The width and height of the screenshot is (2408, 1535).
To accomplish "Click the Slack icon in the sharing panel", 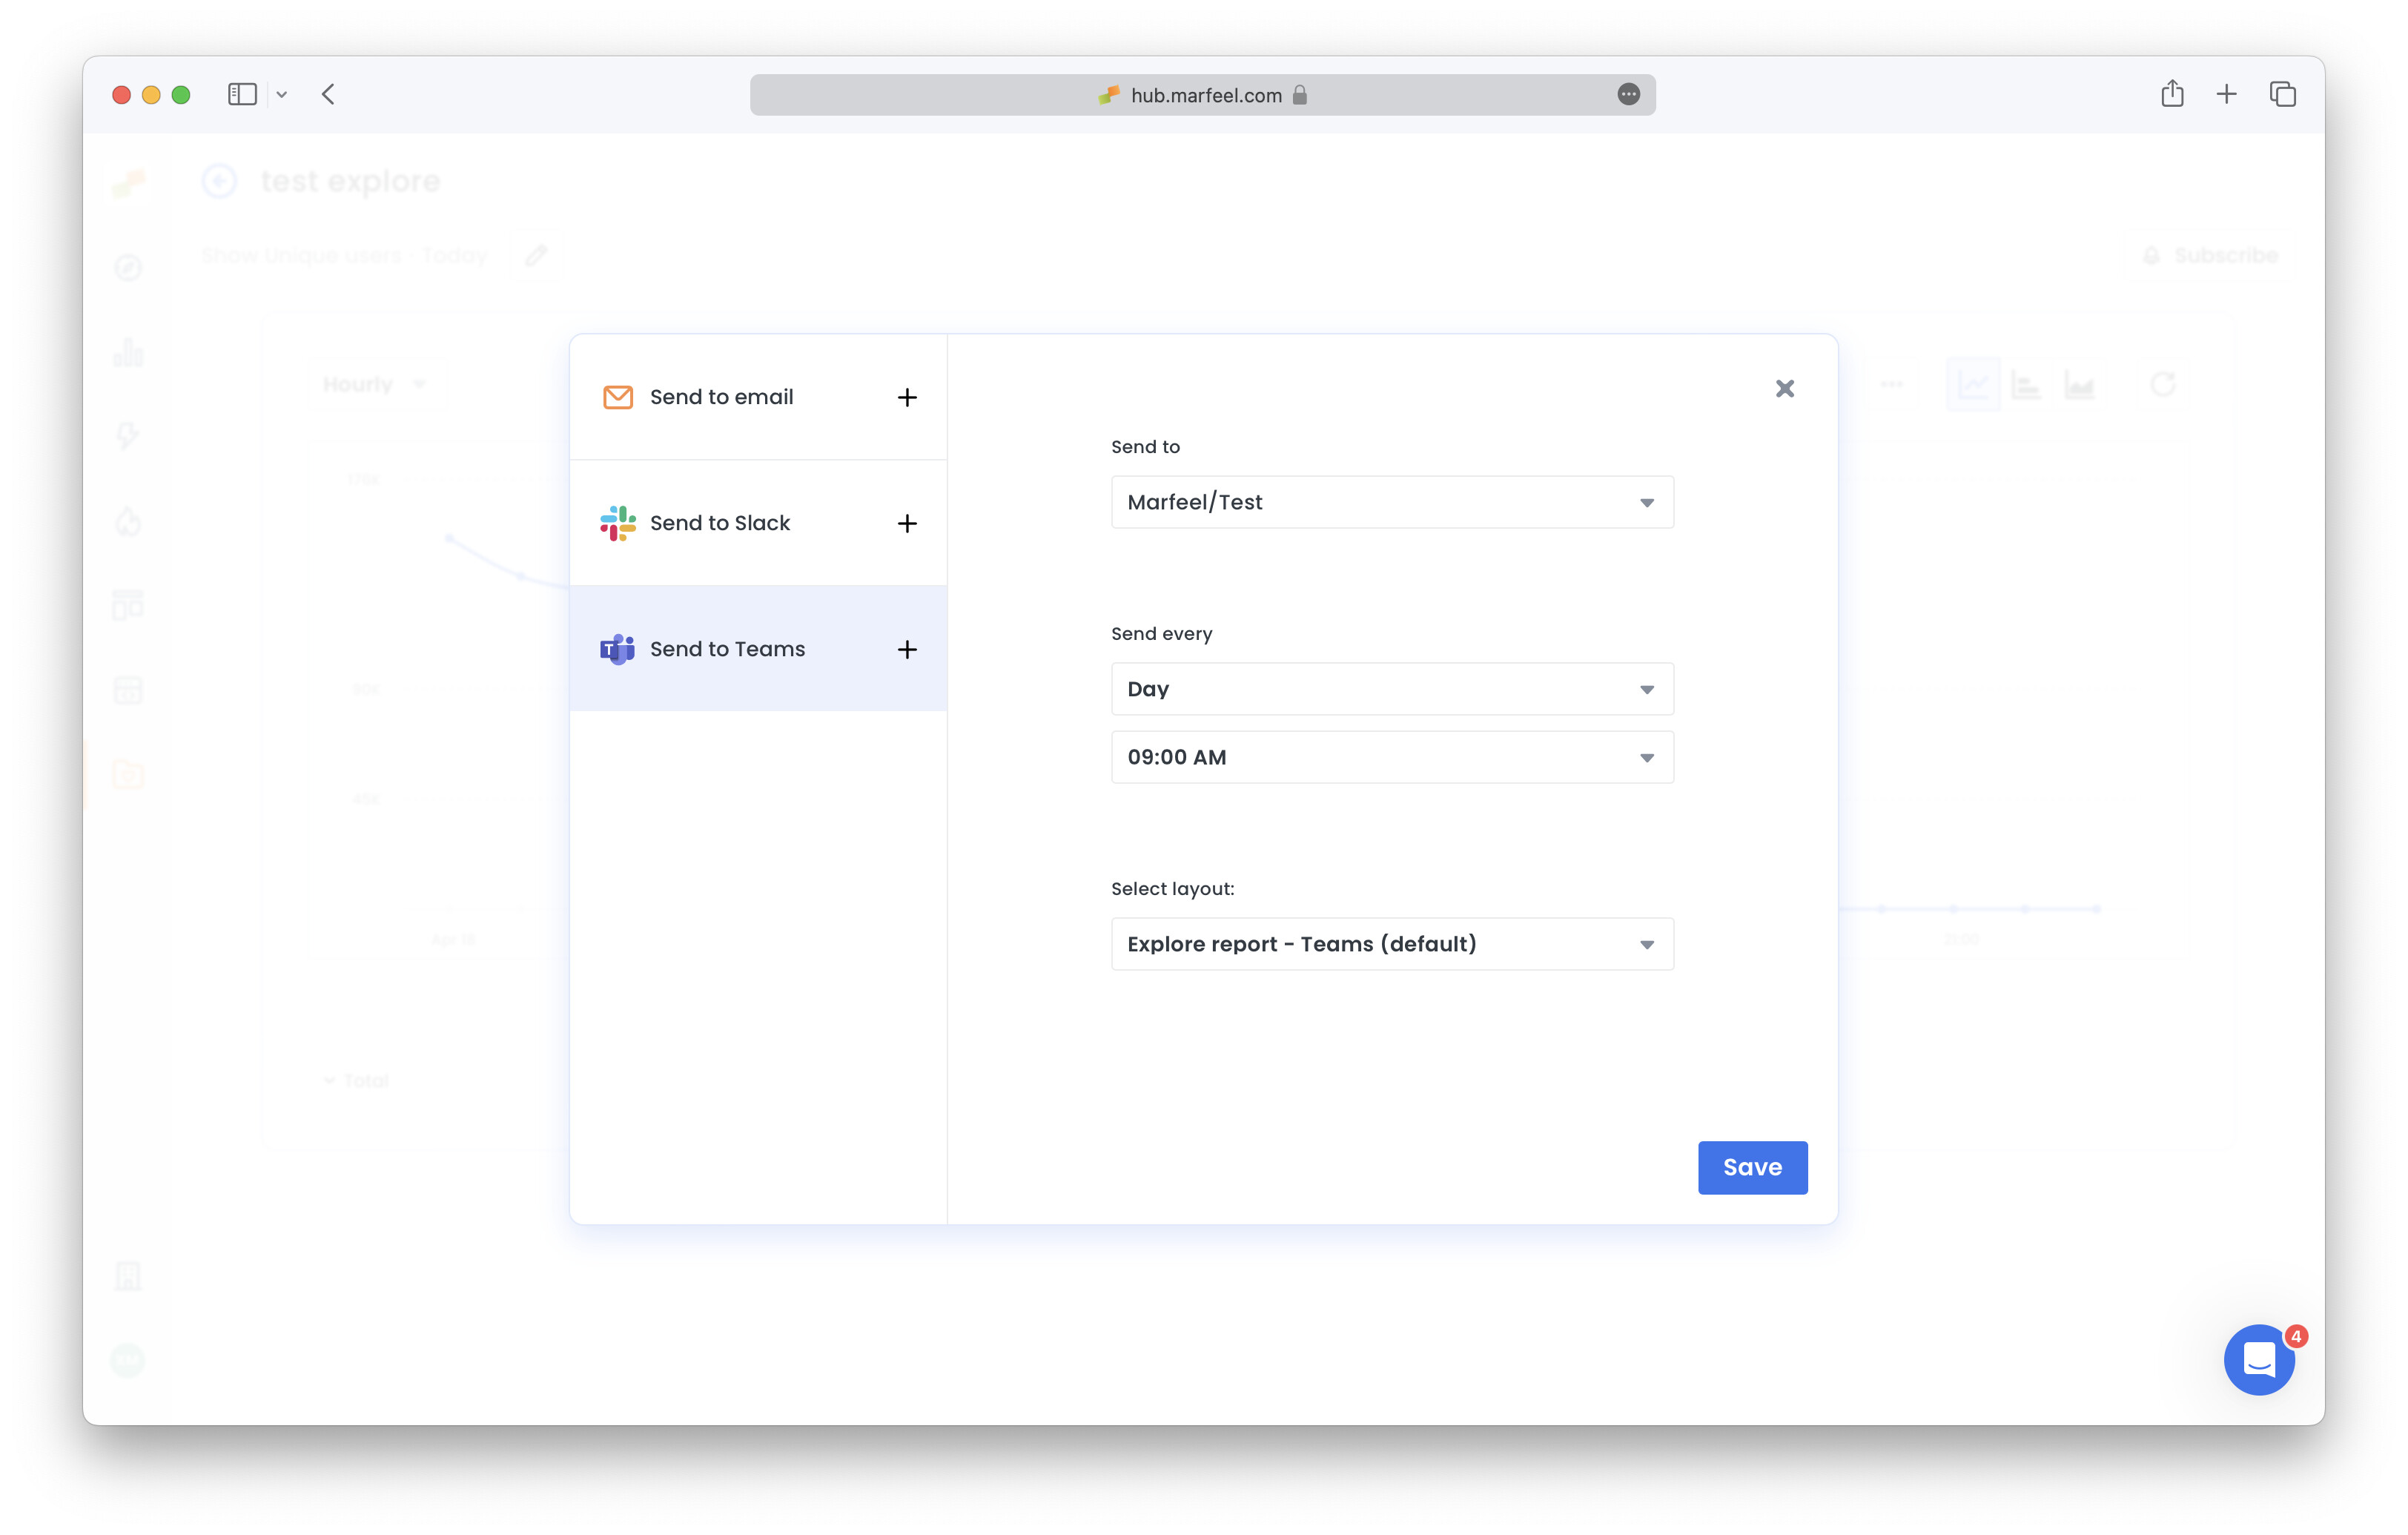I will click(x=618, y=523).
